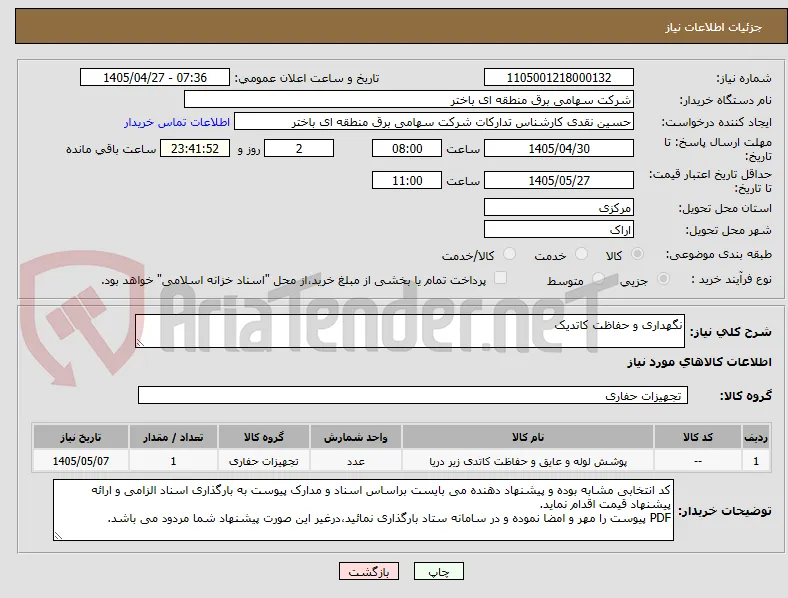Screen dimensions: 788x598
Task: Click the general description textarea نگهداری و حفاظت کاتدیک
Action: [410, 331]
